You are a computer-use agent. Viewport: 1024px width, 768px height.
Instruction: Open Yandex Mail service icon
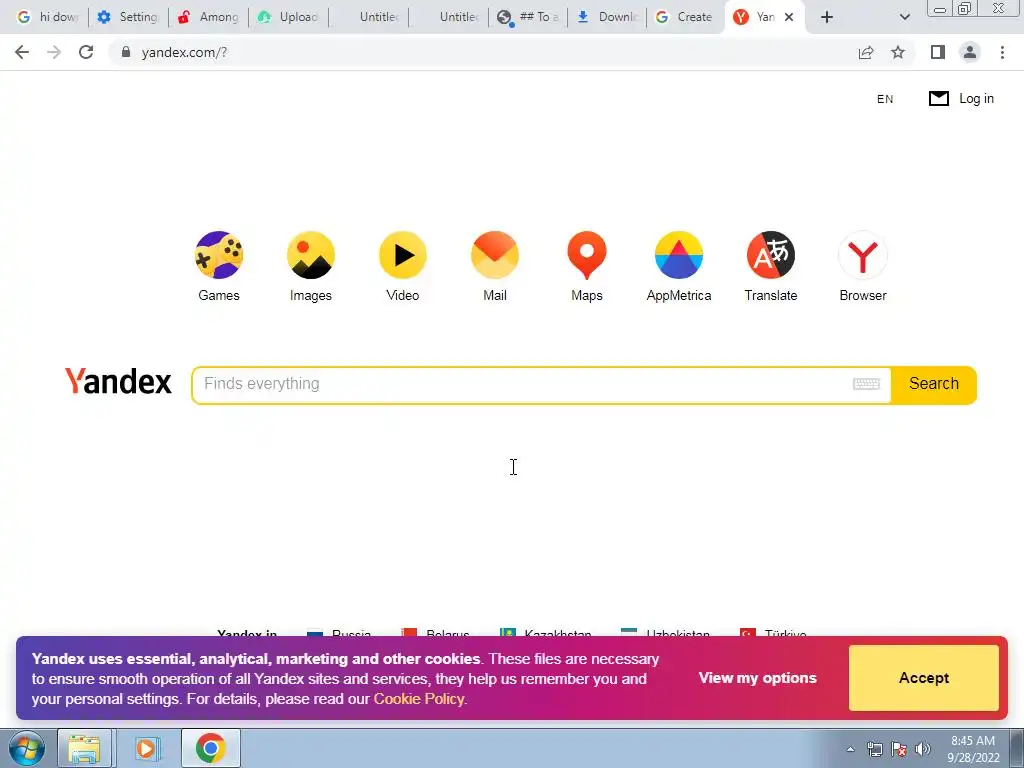(x=495, y=255)
